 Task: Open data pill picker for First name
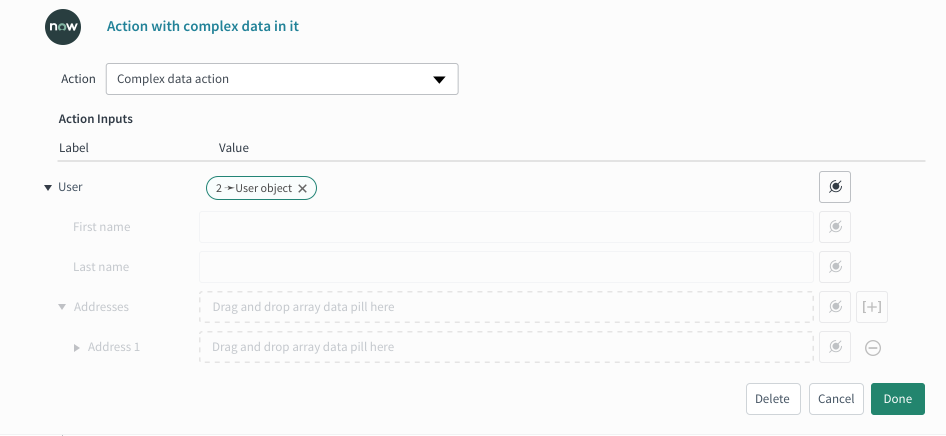[x=835, y=227]
